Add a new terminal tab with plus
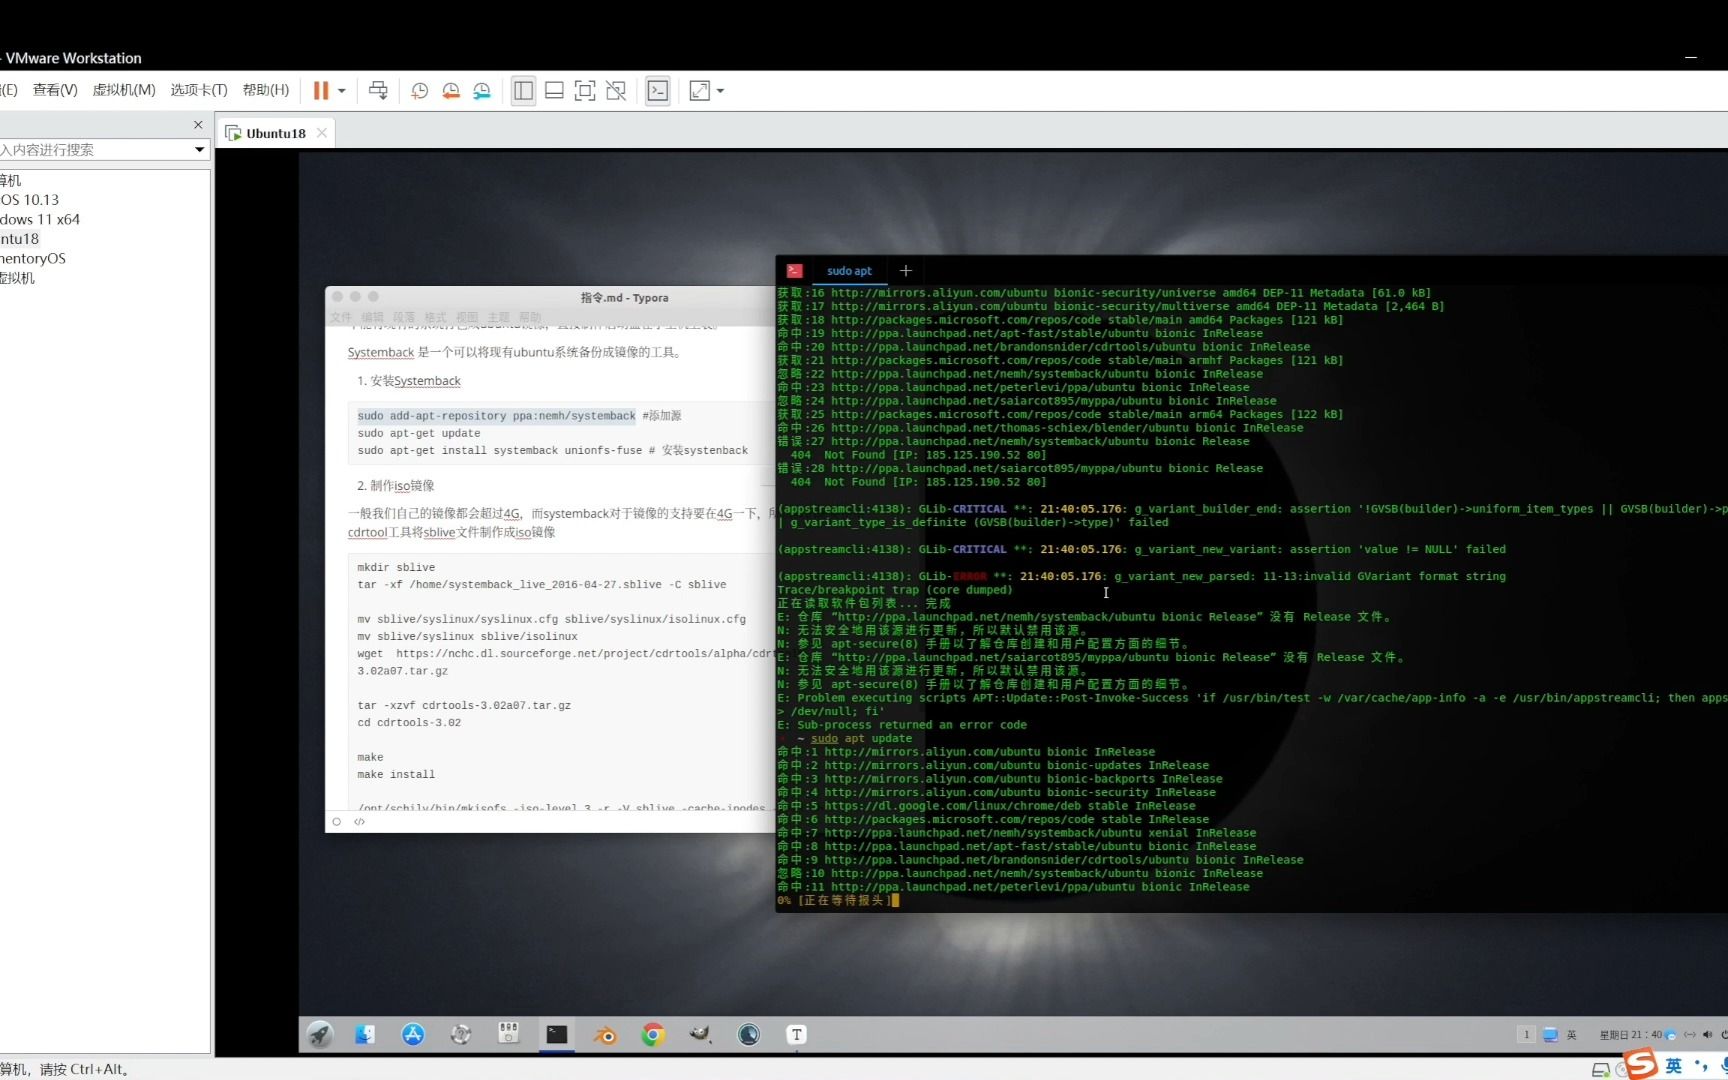Viewport: 1728px width, 1080px height. pyautogui.click(x=906, y=270)
